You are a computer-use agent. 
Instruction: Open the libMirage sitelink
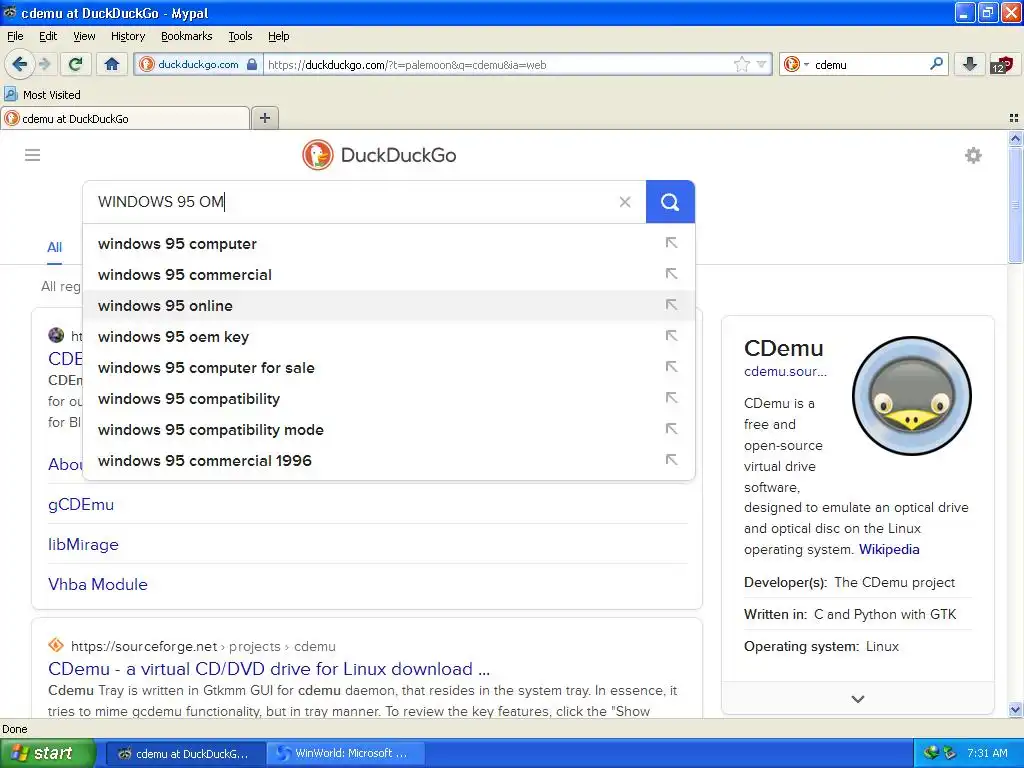tap(84, 545)
